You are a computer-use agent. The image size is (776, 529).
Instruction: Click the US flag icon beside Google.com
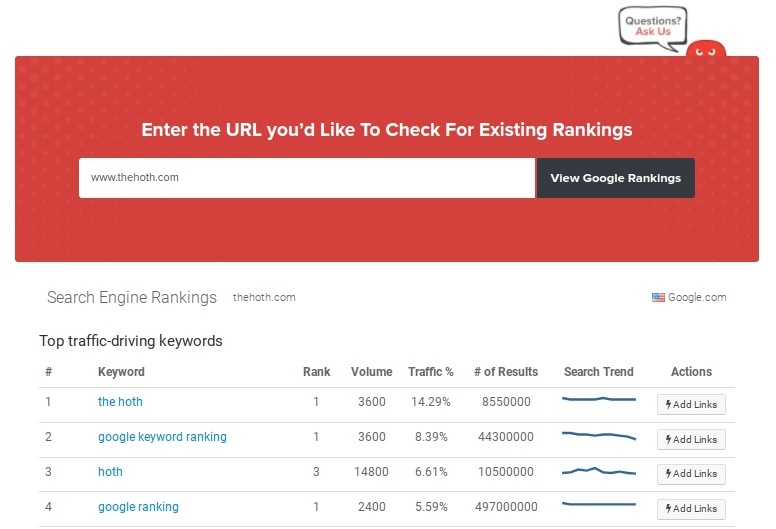point(658,297)
